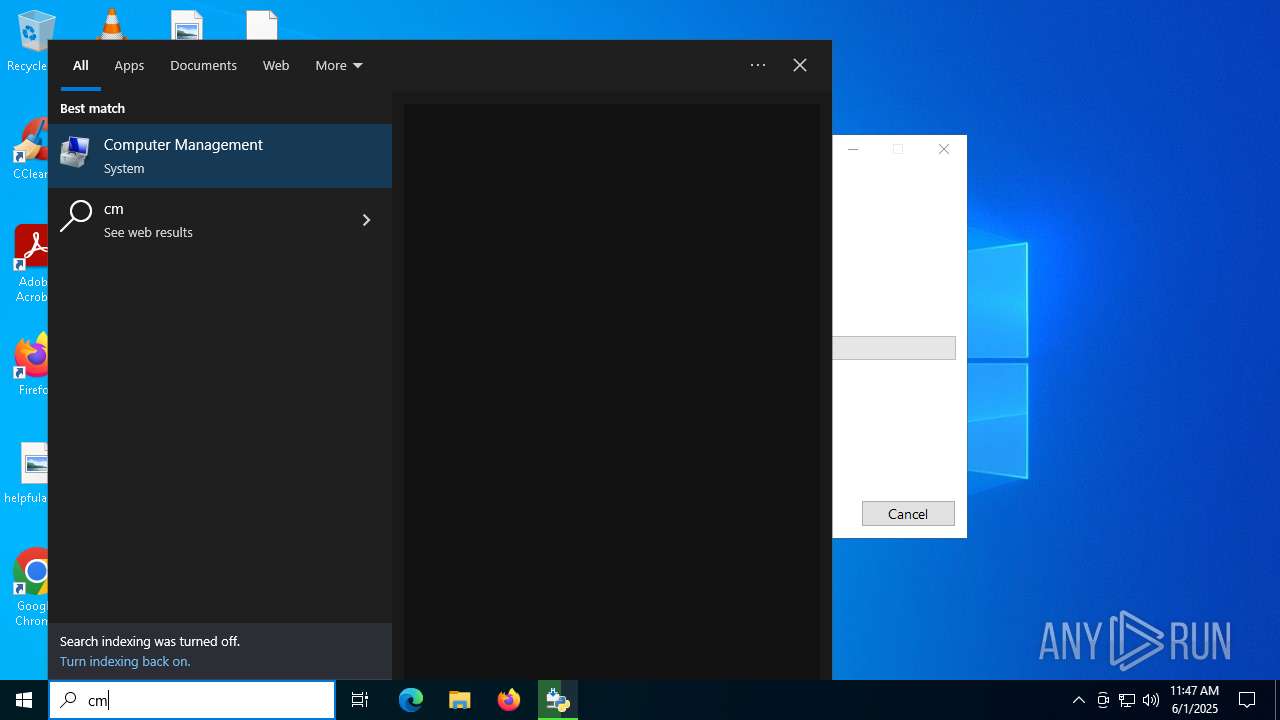Expand the cm web results arrow
The image size is (1280, 720).
pyautogui.click(x=366, y=220)
